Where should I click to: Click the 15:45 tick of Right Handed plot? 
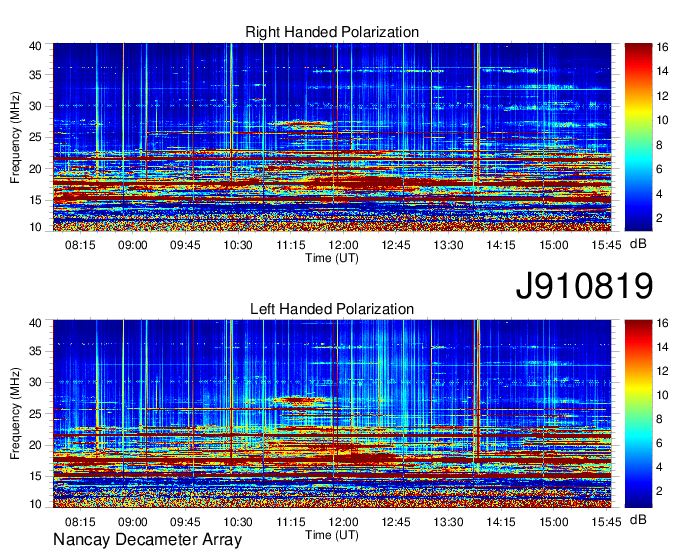(606, 245)
